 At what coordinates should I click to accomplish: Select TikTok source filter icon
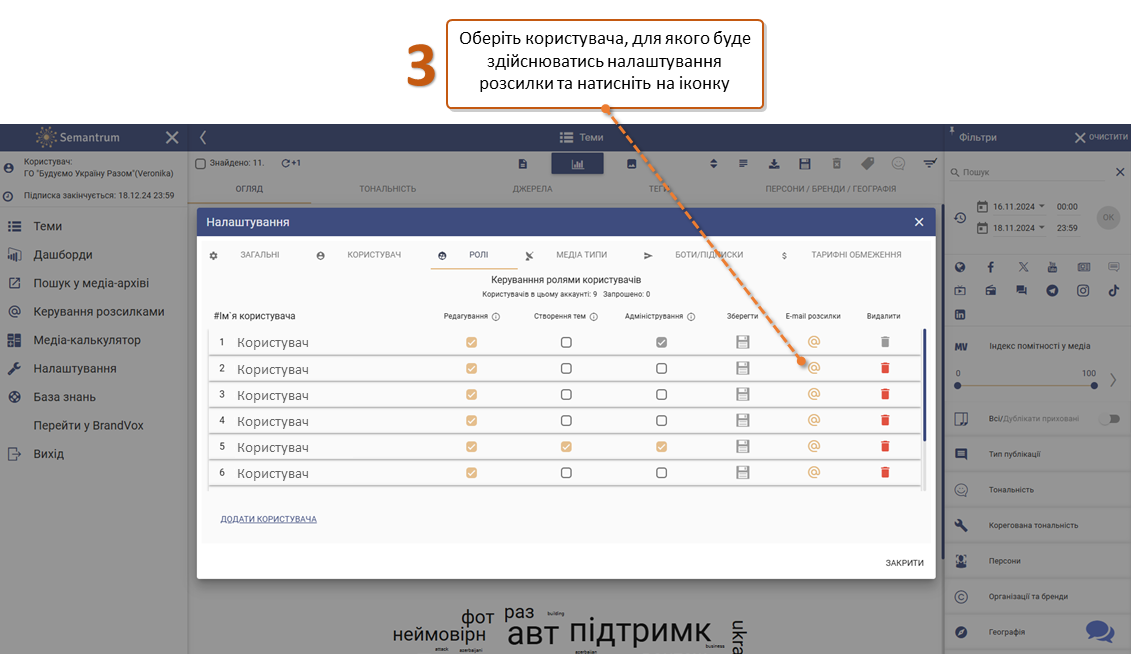pos(1114,290)
